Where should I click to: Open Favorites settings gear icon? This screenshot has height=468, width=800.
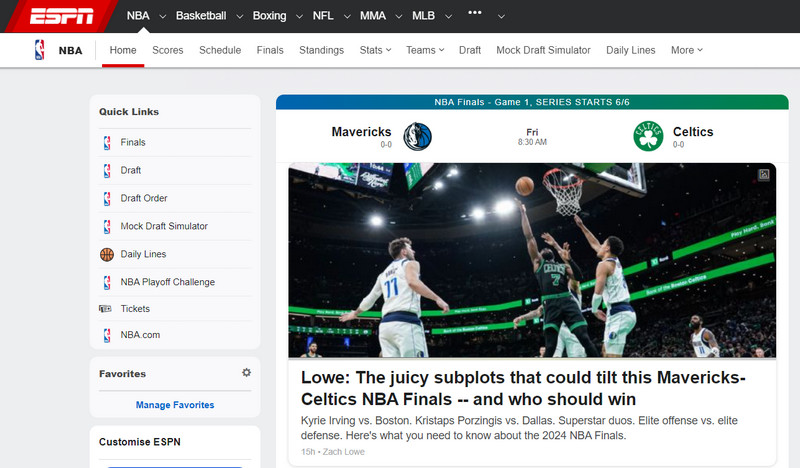tap(246, 373)
